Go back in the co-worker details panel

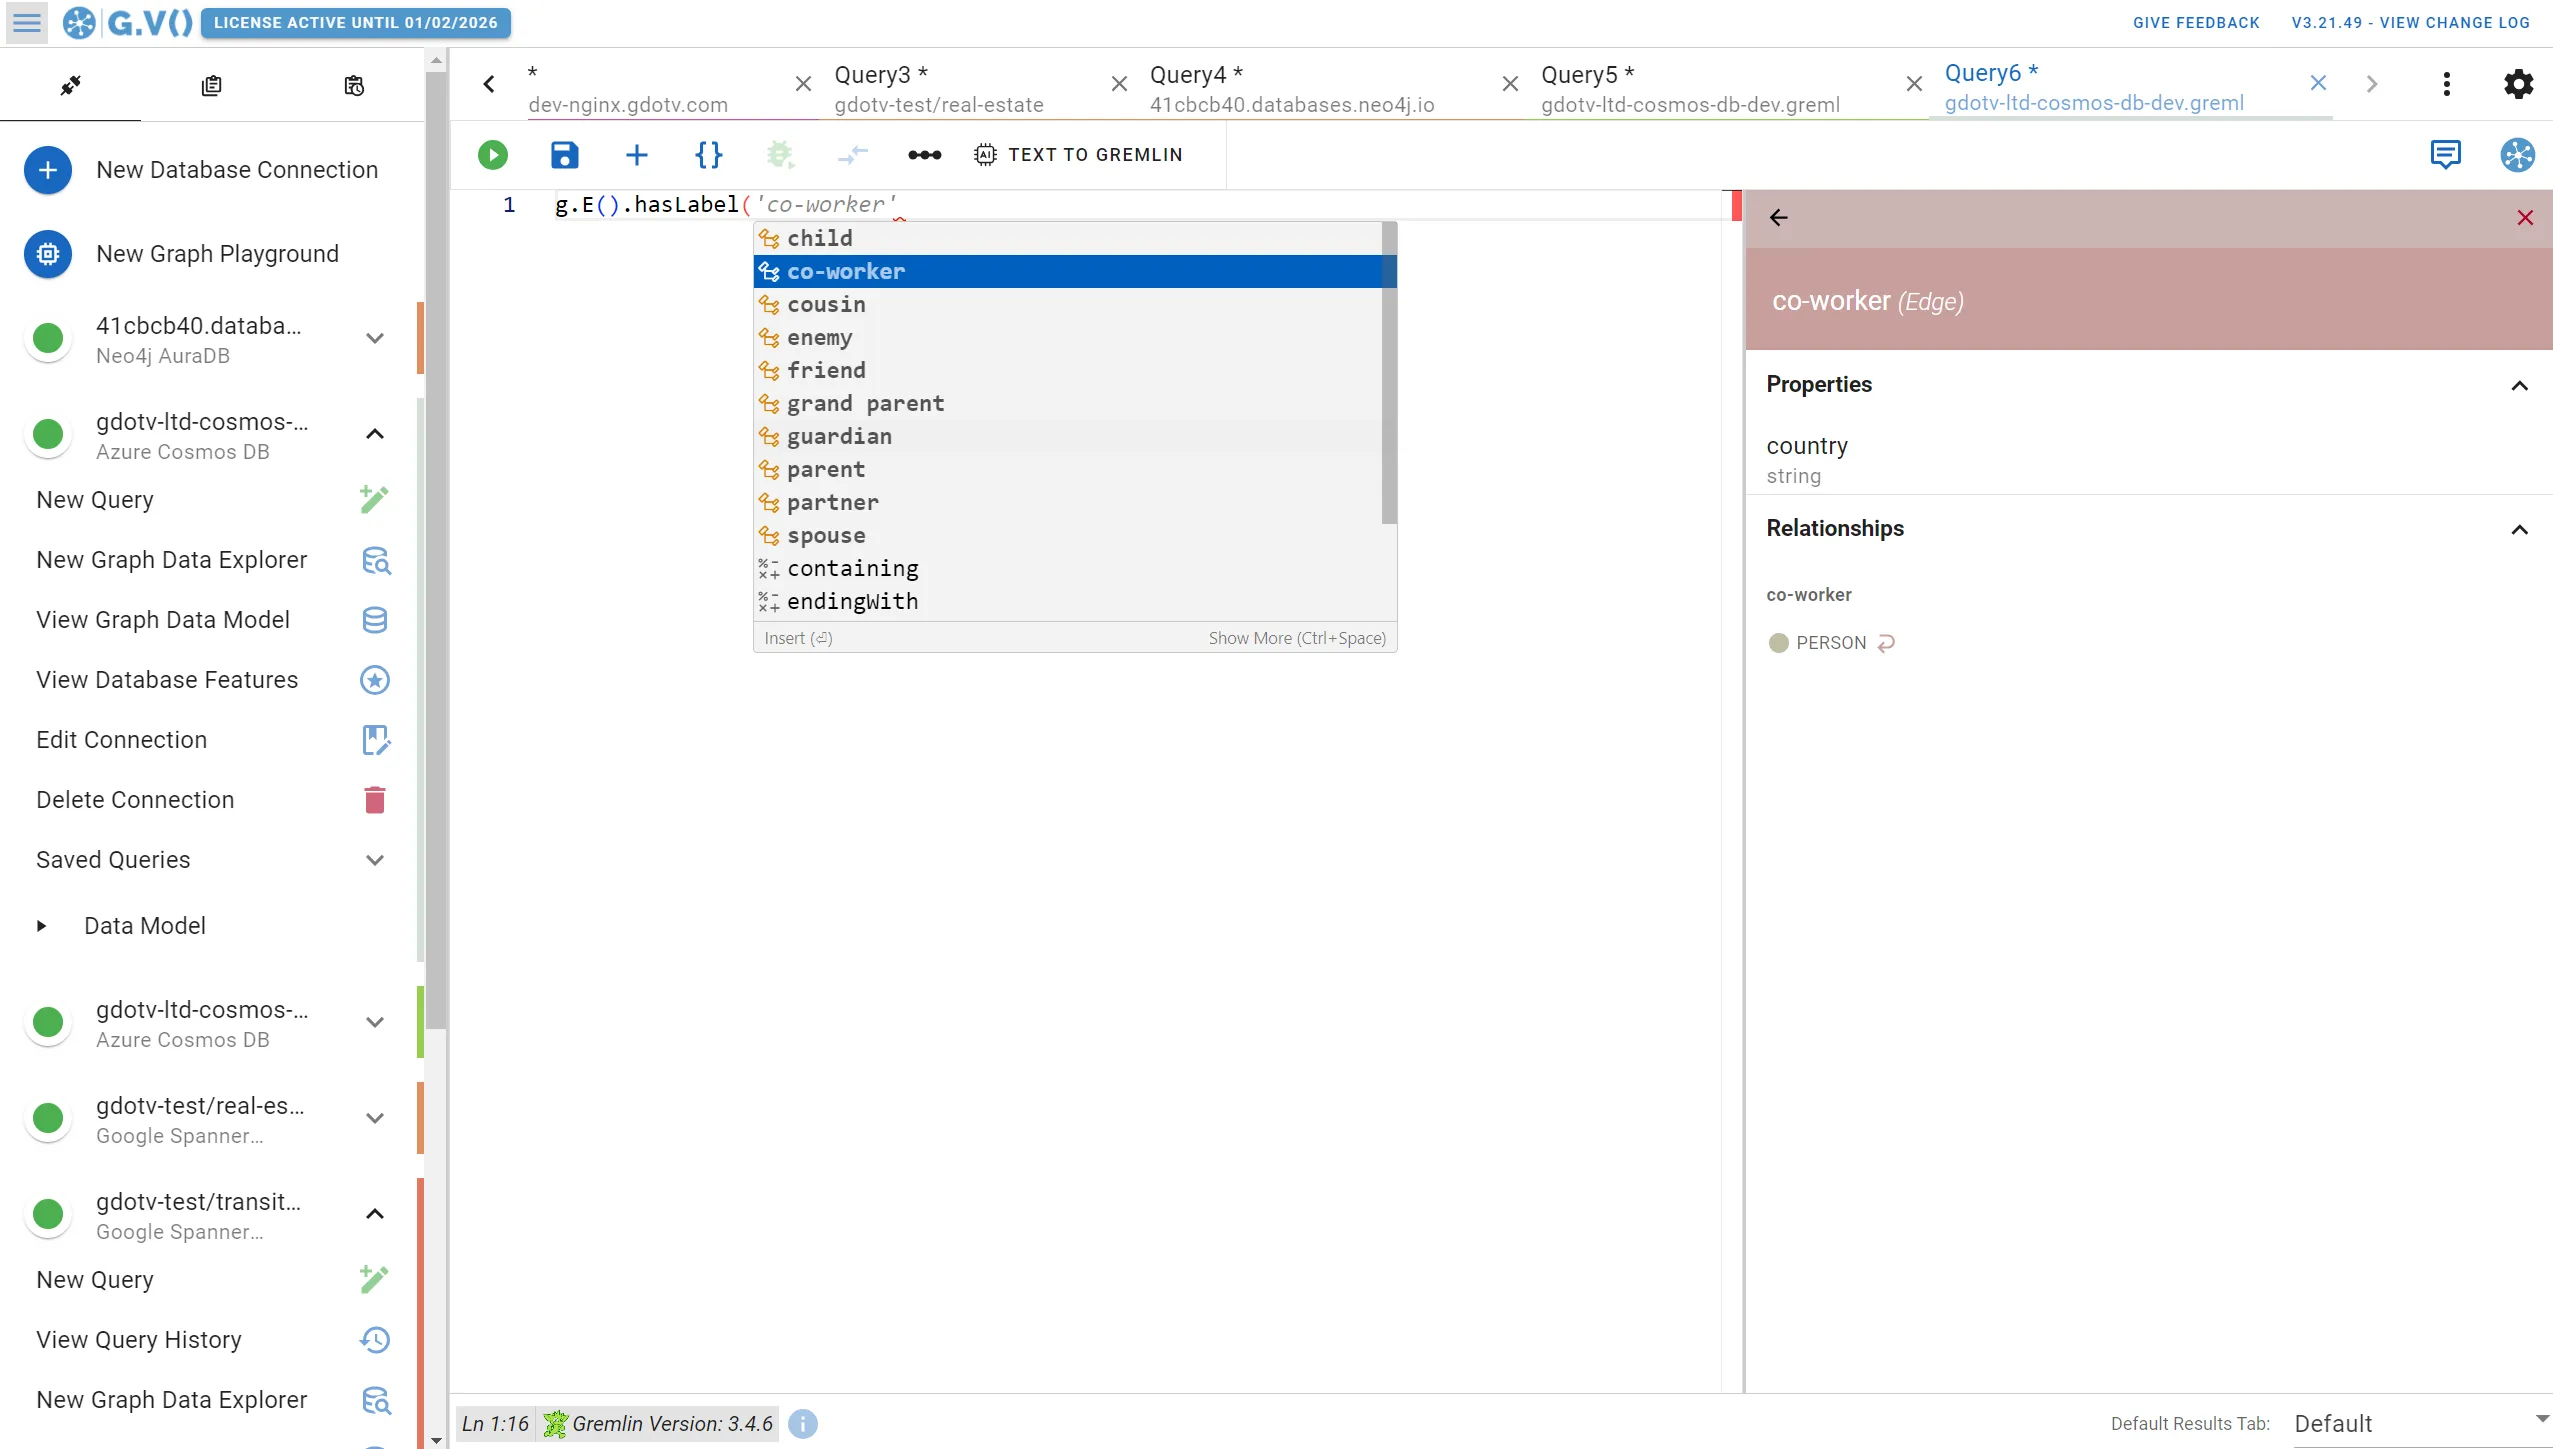coord(1778,218)
